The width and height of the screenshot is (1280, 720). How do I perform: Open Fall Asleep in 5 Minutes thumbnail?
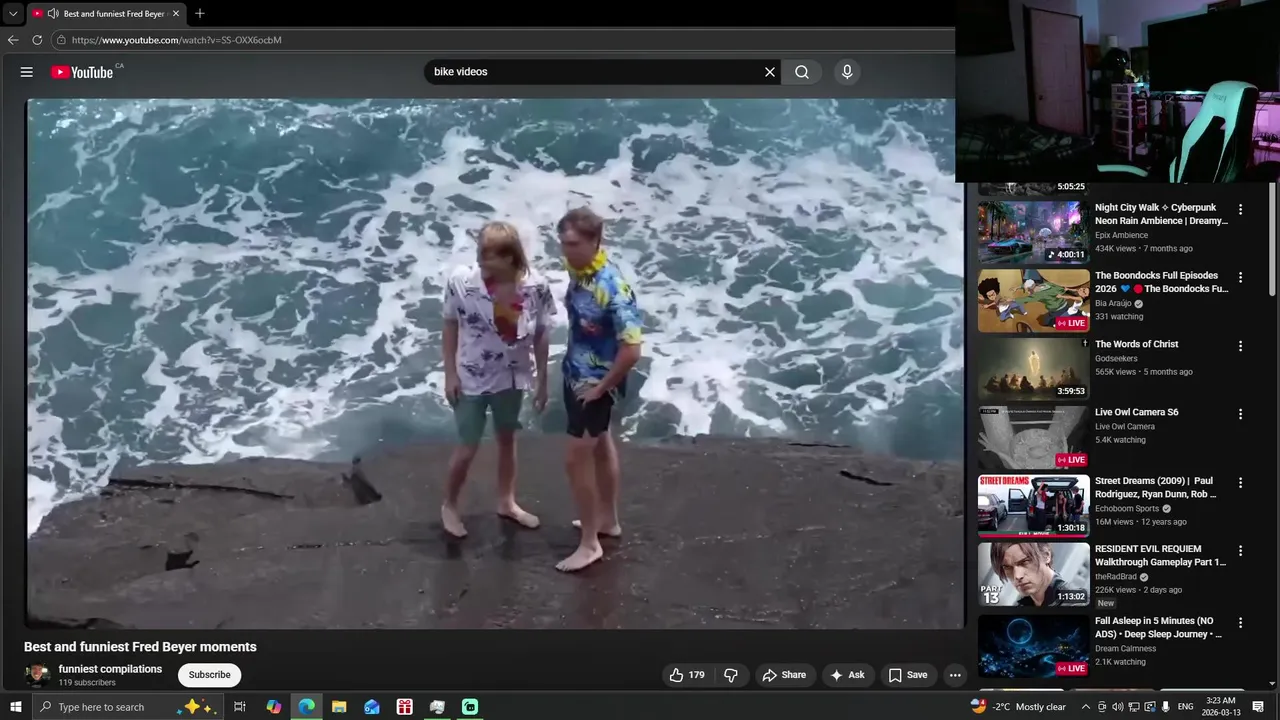click(x=1034, y=646)
